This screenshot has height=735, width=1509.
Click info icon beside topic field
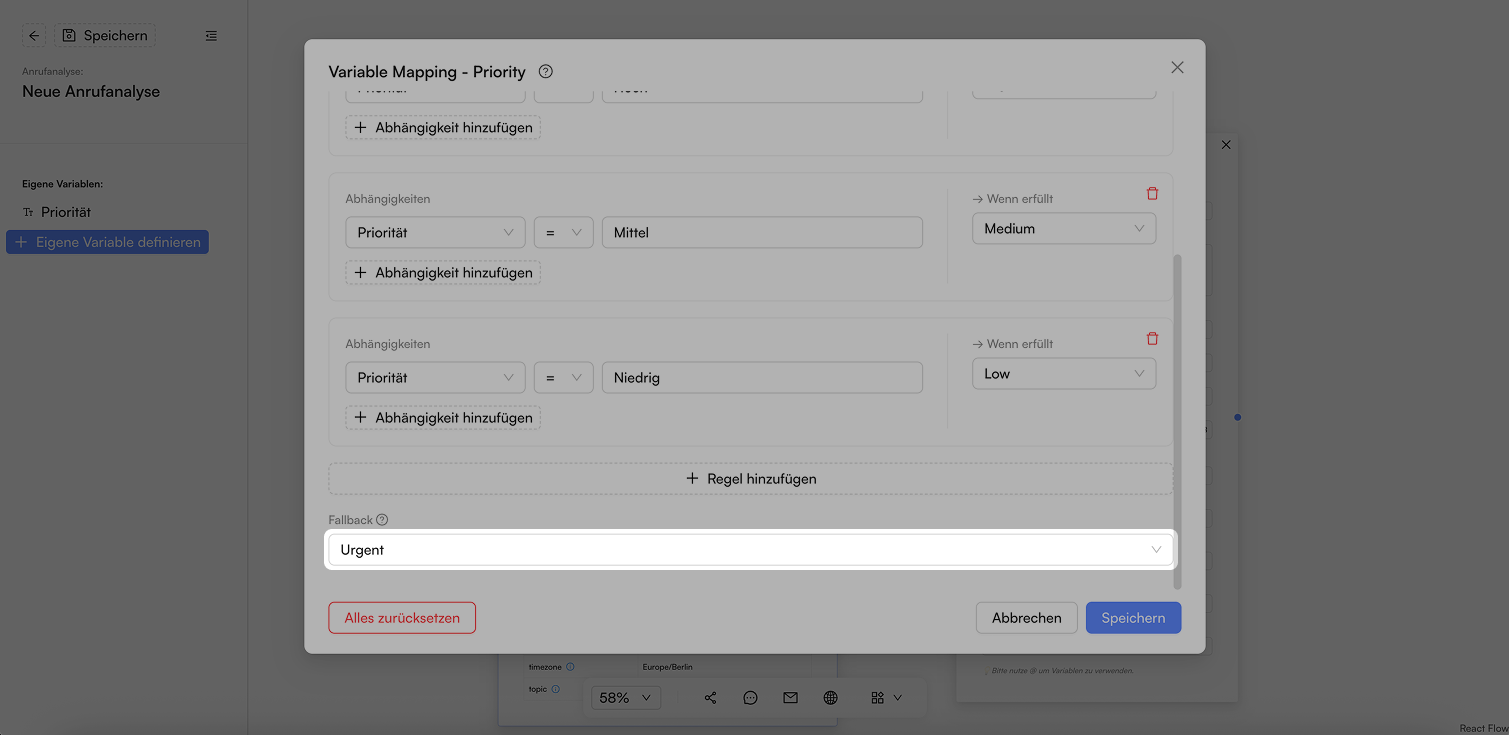(x=555, y=689)
